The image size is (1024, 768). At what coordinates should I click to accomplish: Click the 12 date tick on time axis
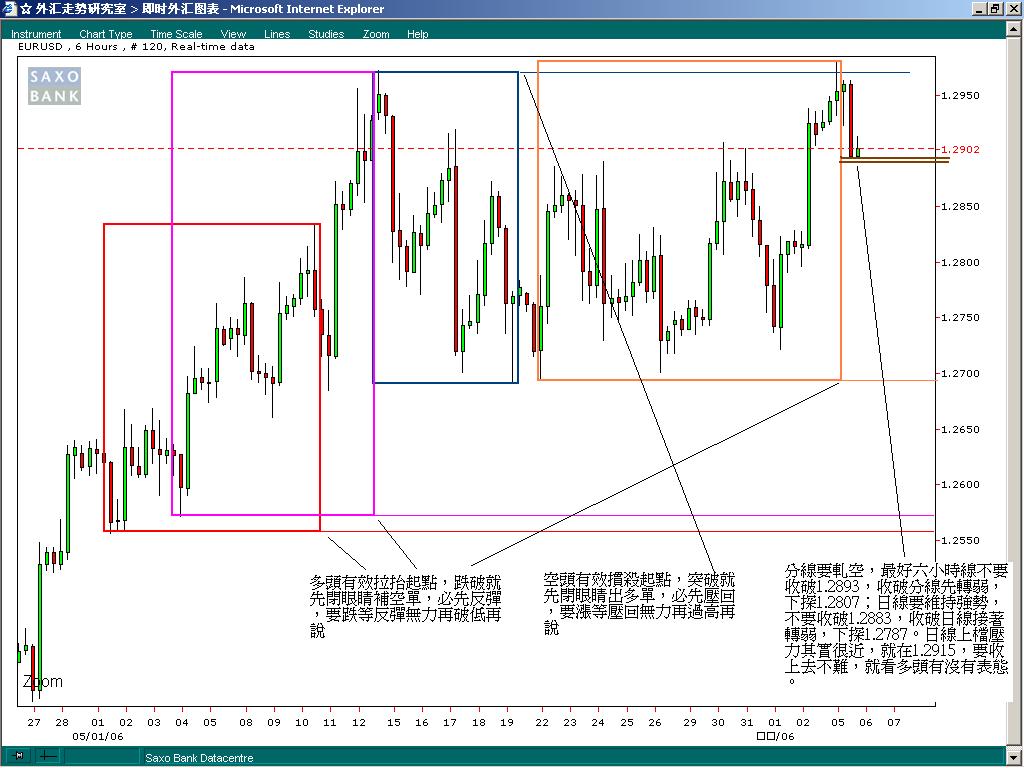click(359, 722)
